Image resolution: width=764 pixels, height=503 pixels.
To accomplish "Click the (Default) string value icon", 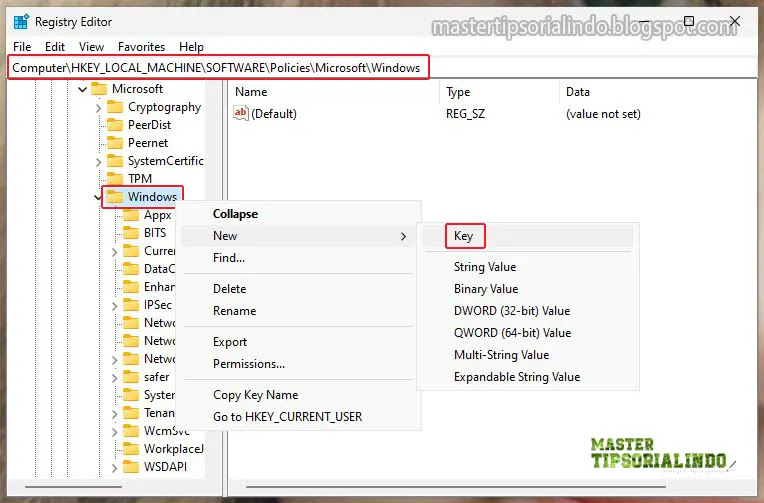I will (241, 113).
